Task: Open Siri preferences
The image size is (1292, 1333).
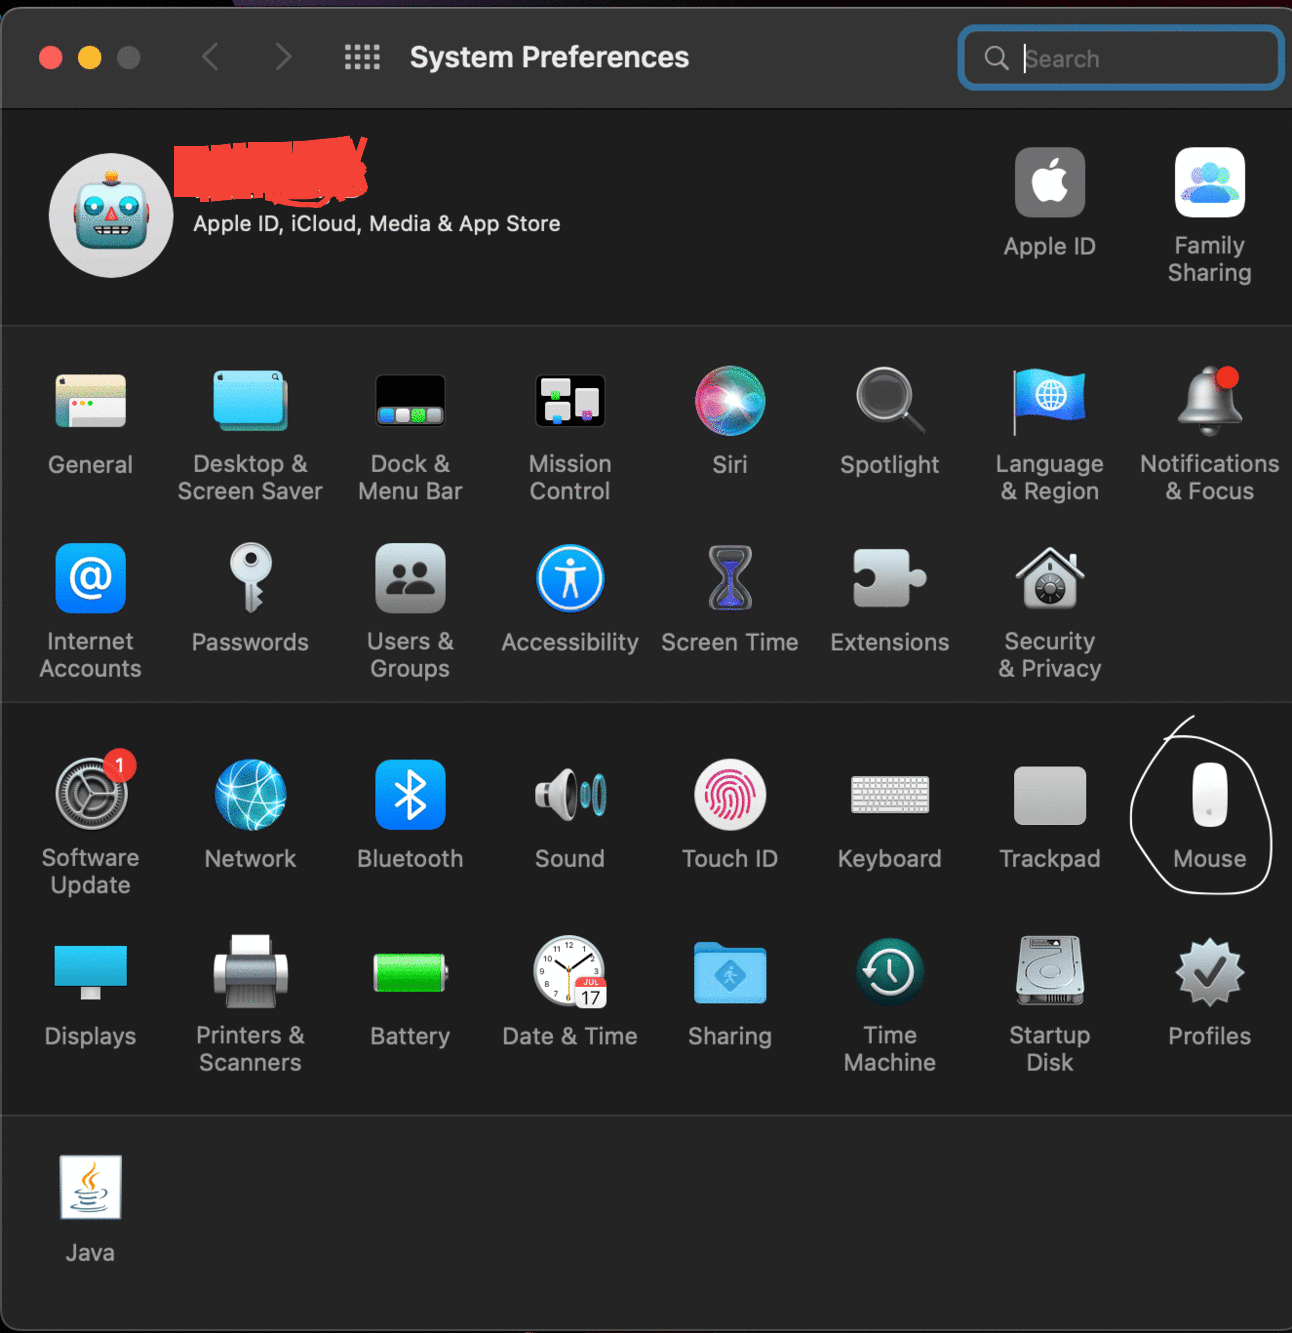Action: 730,401
